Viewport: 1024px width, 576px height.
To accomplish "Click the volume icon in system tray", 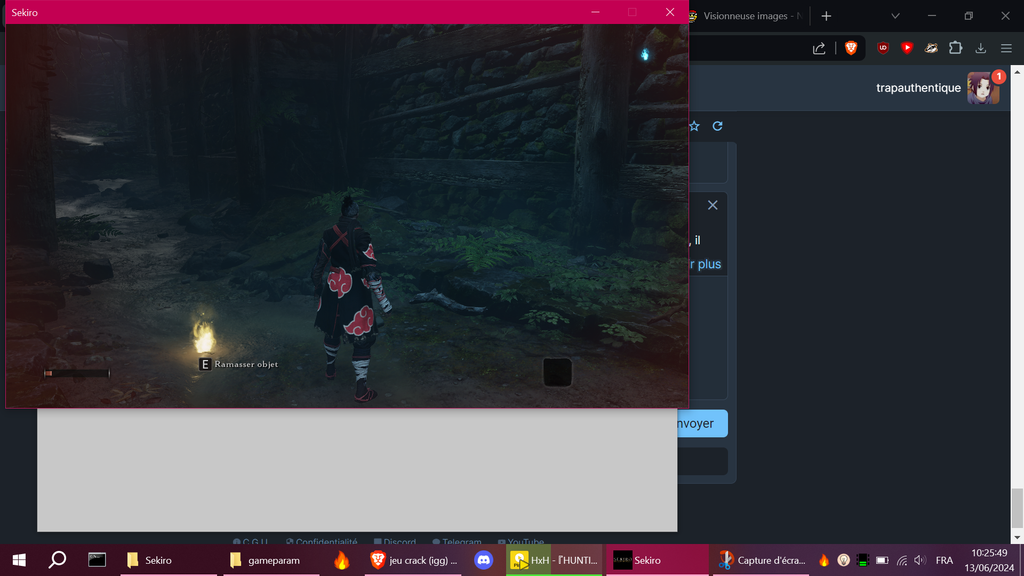I will pyautogui.click(x=919, y=561).
